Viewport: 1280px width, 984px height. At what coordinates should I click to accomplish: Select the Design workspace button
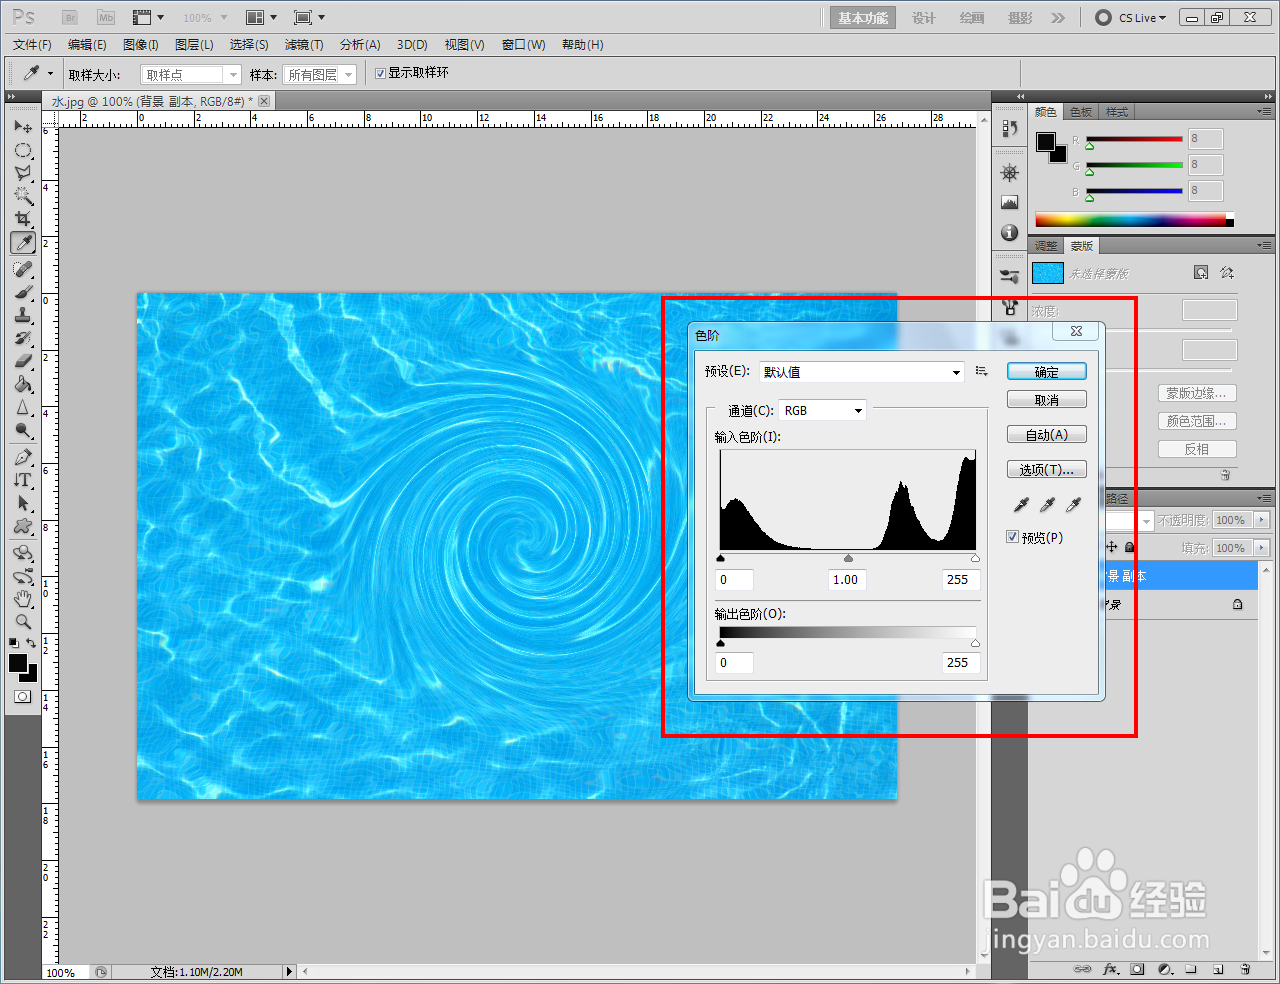(924, 18)
